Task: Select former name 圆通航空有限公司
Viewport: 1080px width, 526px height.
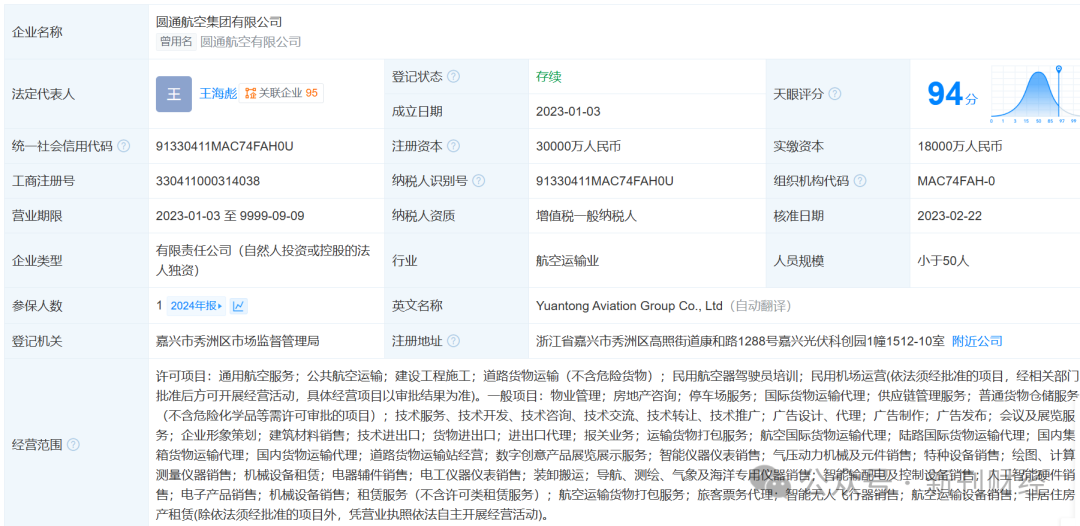Action: (x=251, y=42)
